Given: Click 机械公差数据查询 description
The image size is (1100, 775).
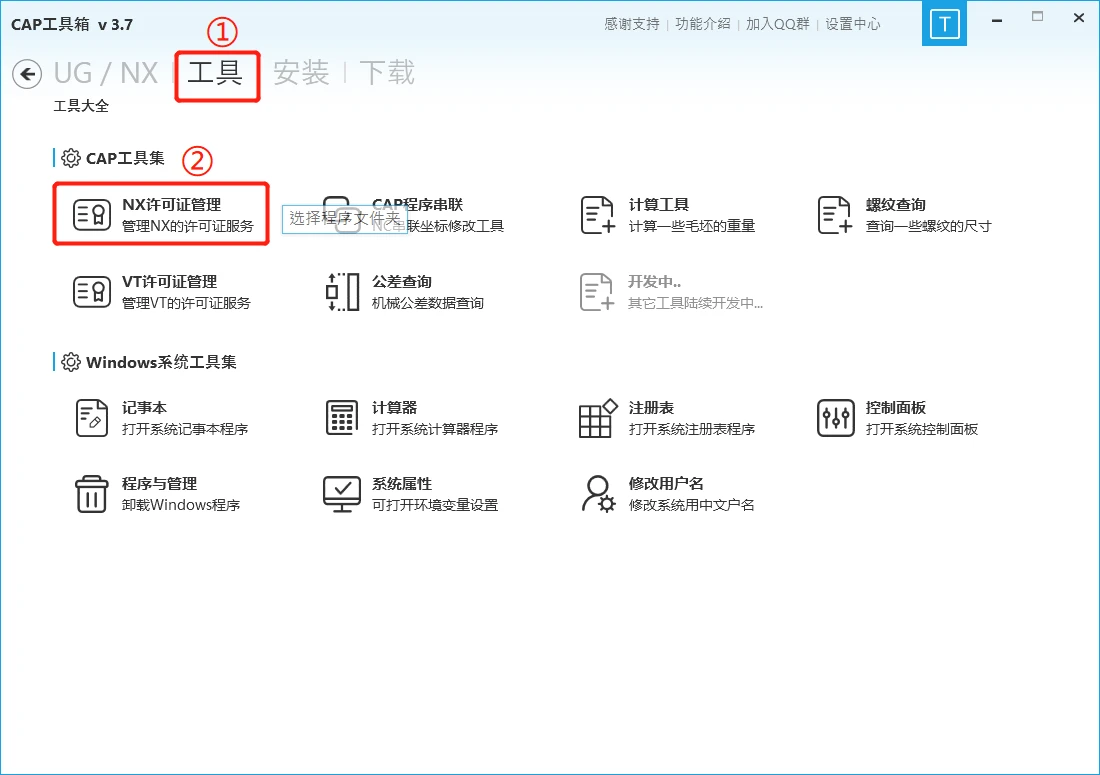Looking at the screenshot, I should (x=428, y=303).
